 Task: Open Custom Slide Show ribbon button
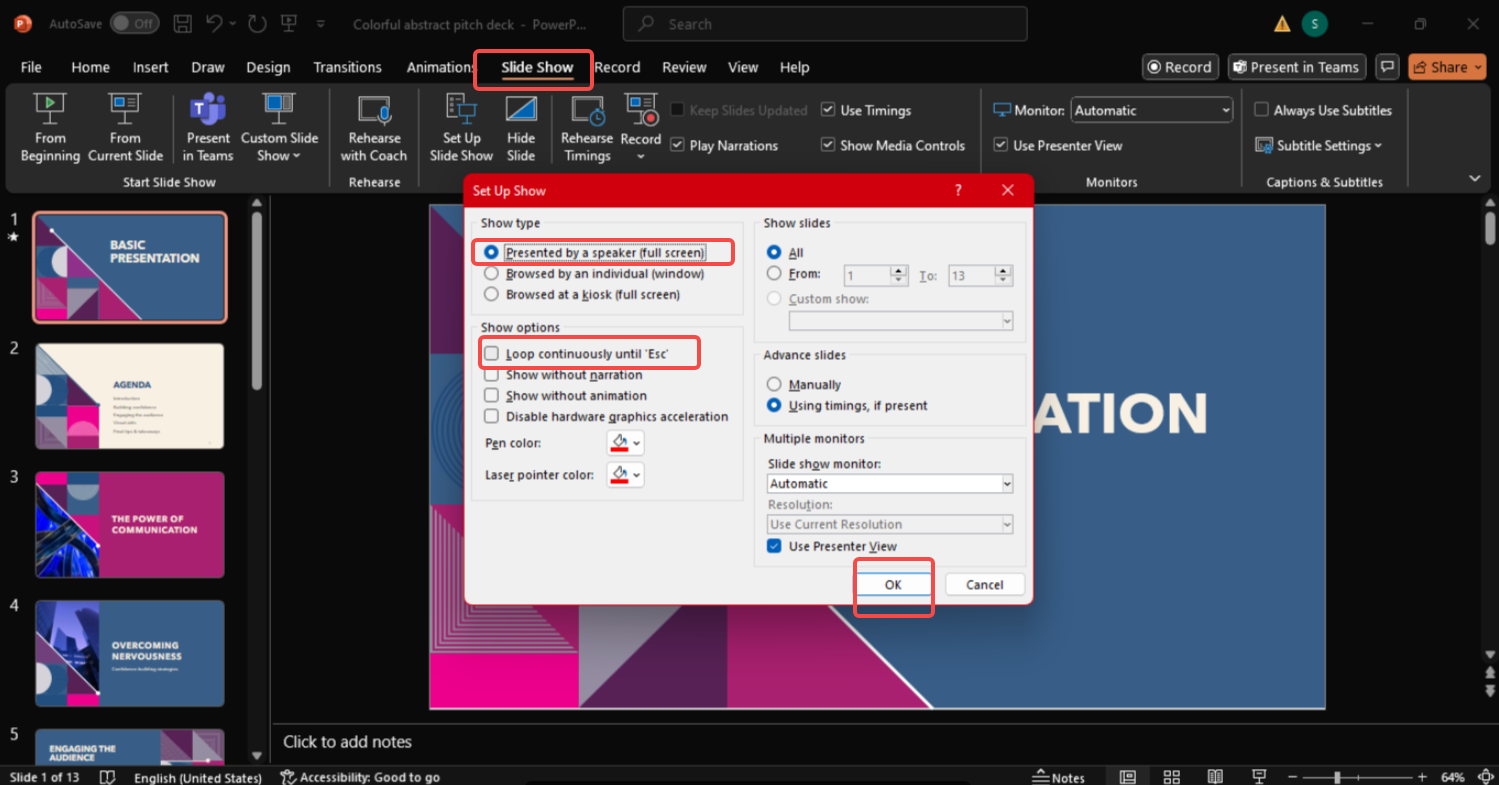[x=279, y=127]
